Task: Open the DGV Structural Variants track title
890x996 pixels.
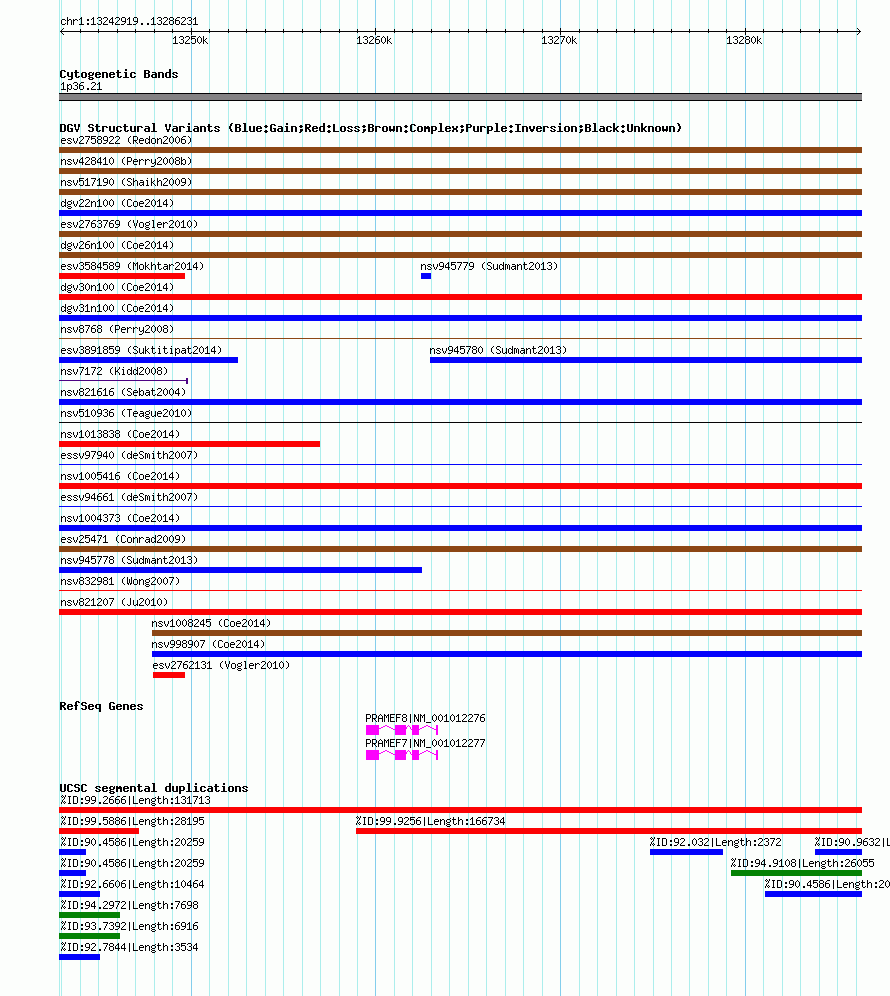Action: tap(370, 128)
